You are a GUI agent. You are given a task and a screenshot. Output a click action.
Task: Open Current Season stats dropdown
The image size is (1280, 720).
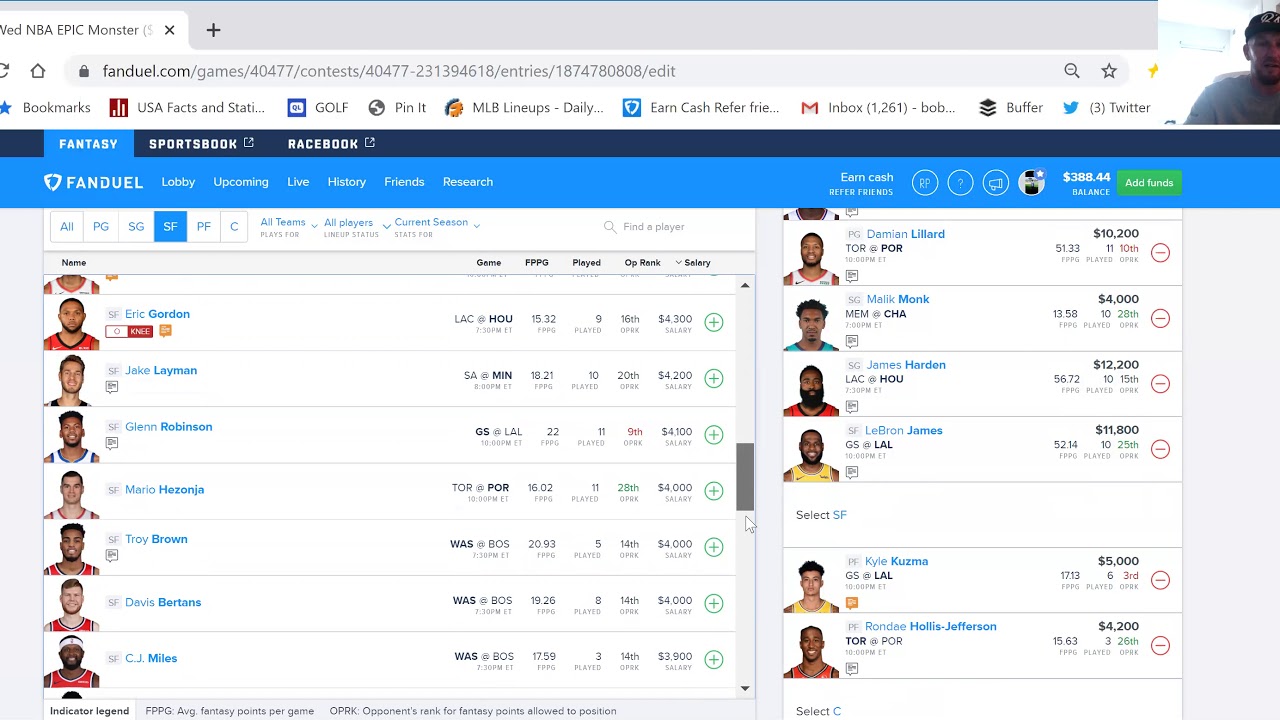(437, 227)
